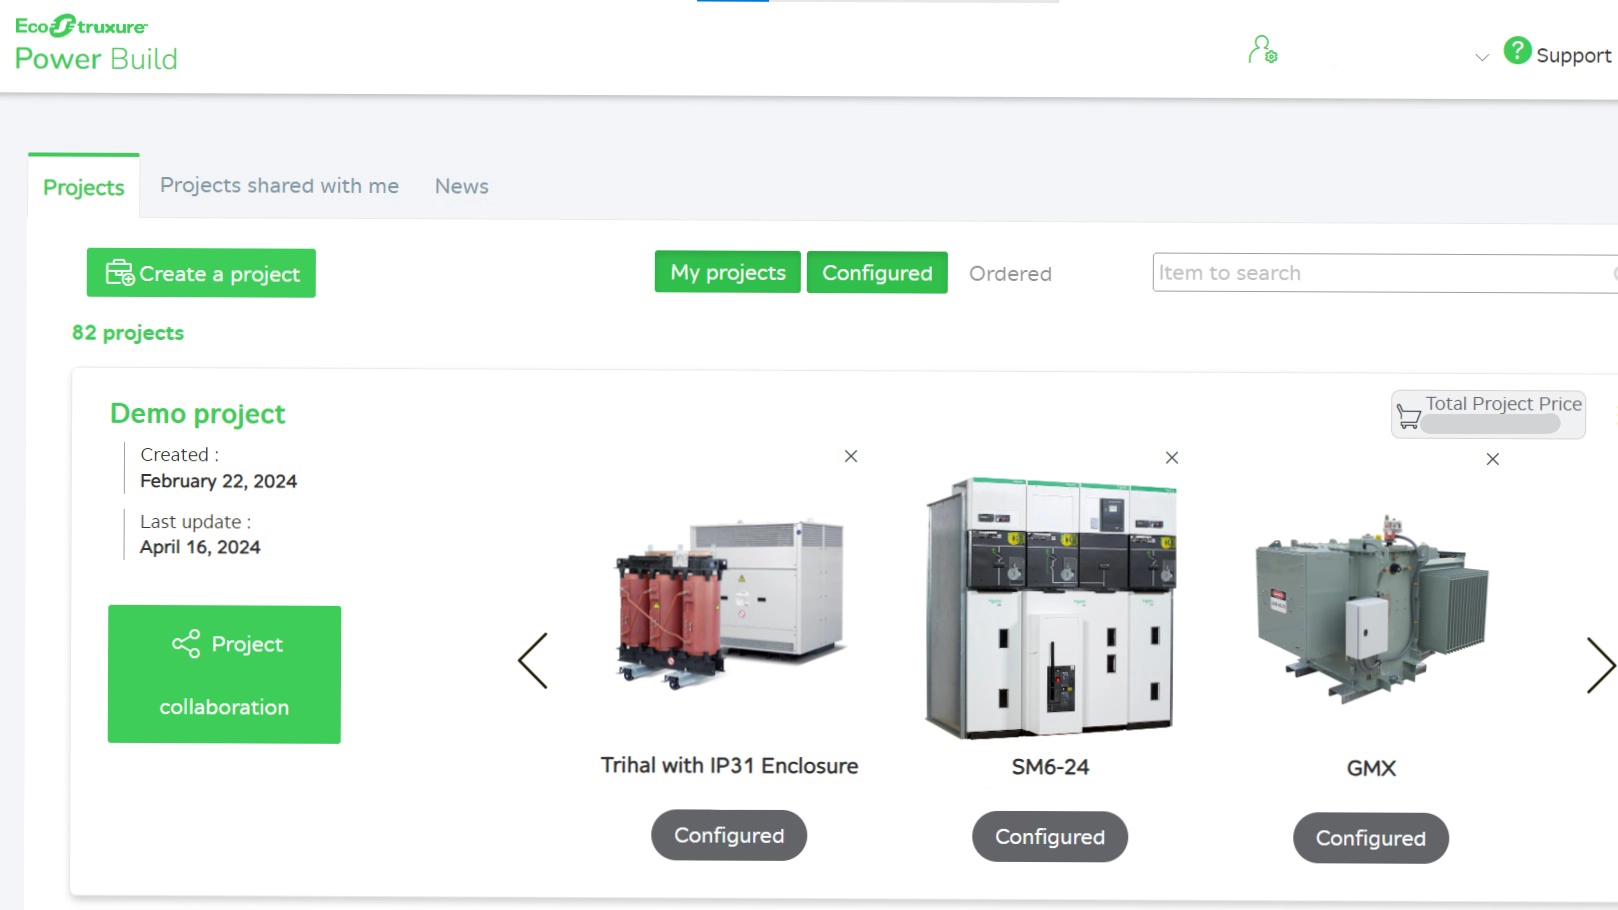The width and height of the screenshot is (1618, 910).
Task: Open the Demo project title
Action: tap(198, 414)
